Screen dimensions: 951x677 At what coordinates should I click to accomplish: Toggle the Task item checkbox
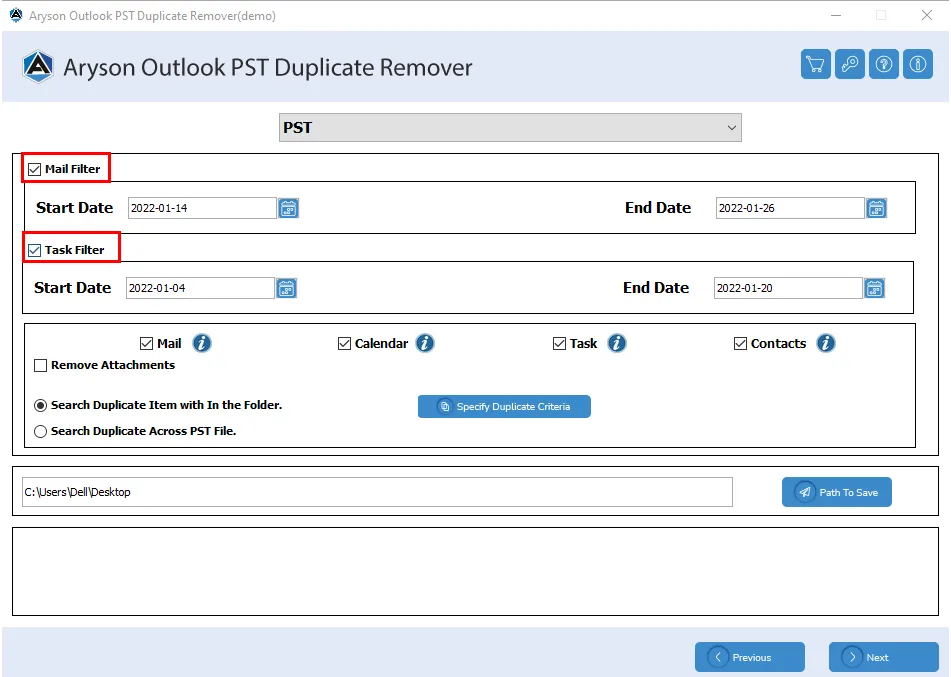[x=559, y=344]
